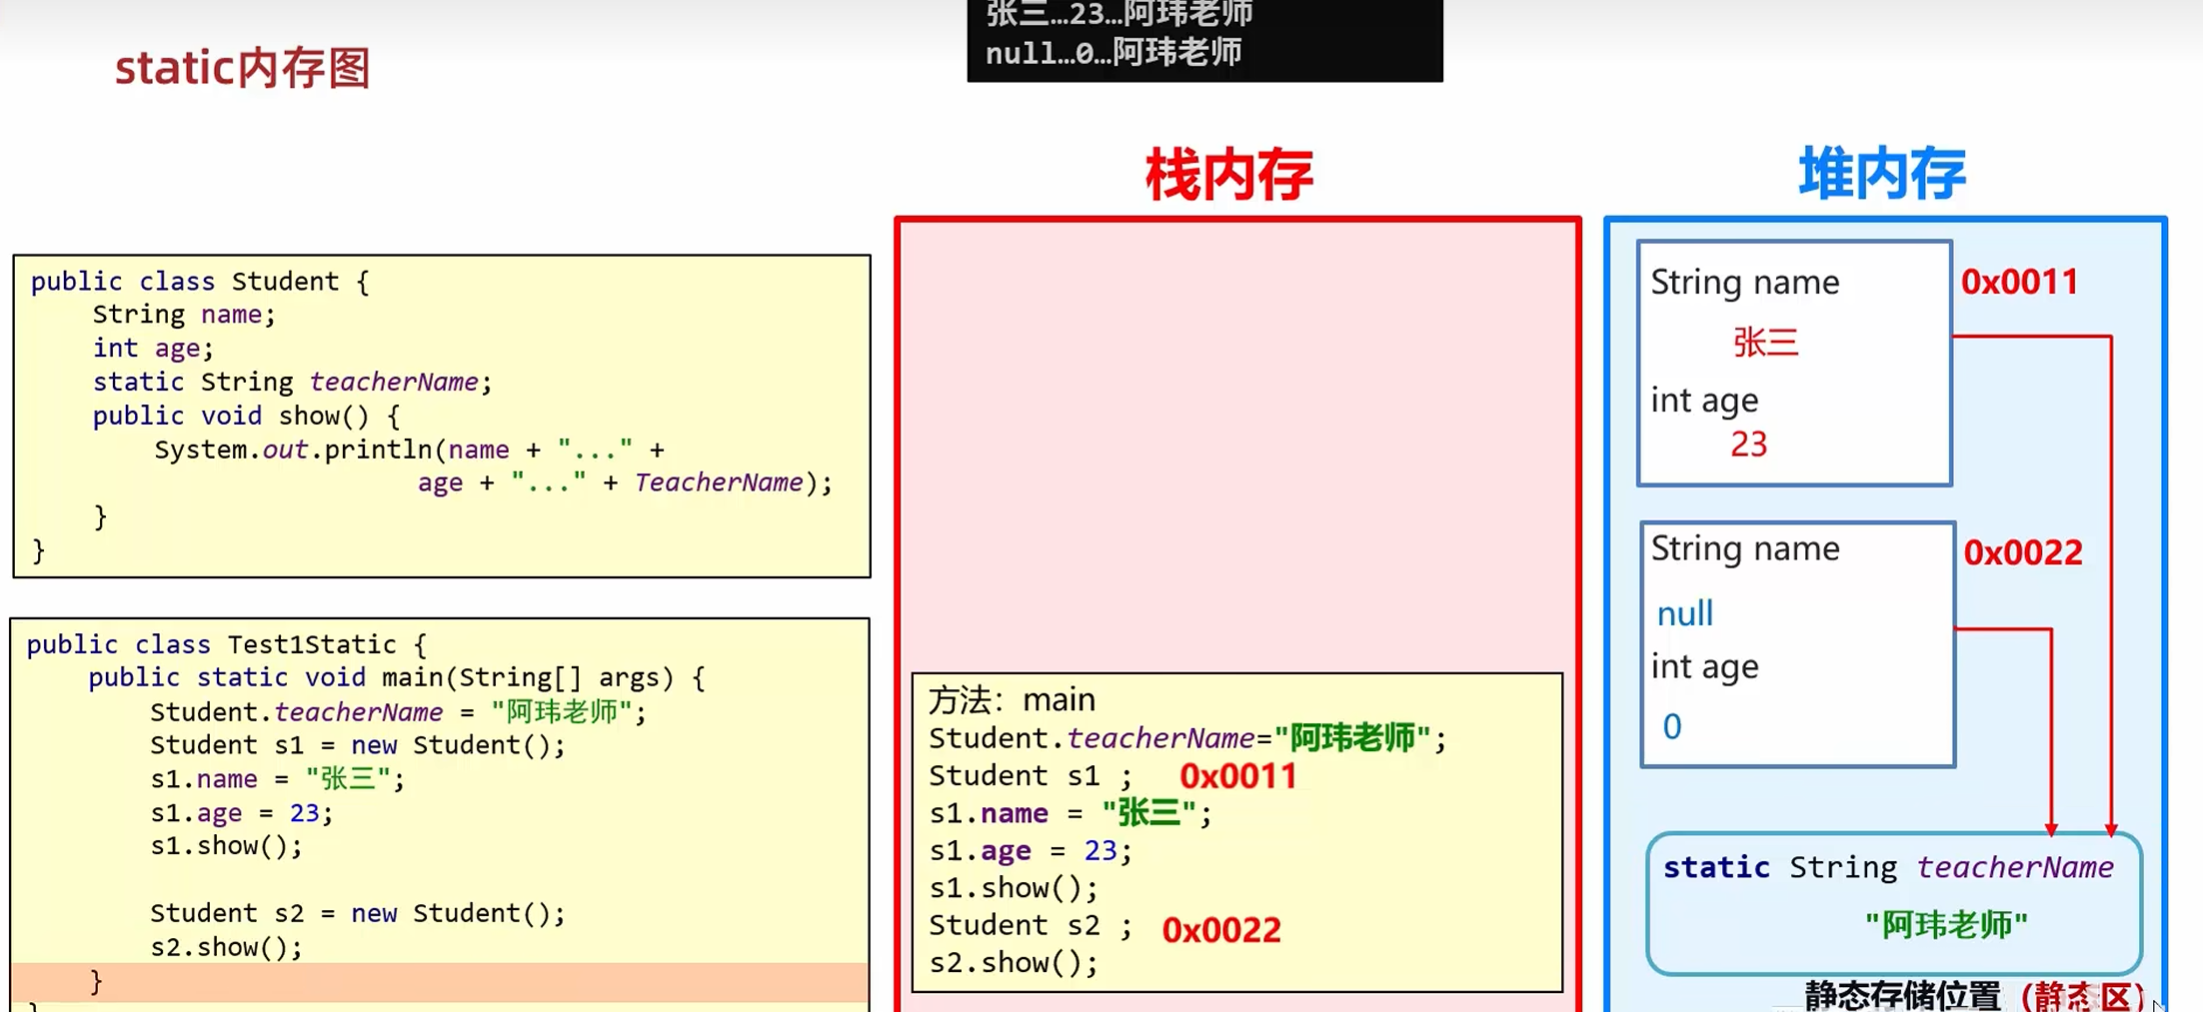The height and width of the screenshot is (1012, 2203).
Task: Click 'Student s2 ;' in the stack frame
Action: click(x=1030, y=926)
